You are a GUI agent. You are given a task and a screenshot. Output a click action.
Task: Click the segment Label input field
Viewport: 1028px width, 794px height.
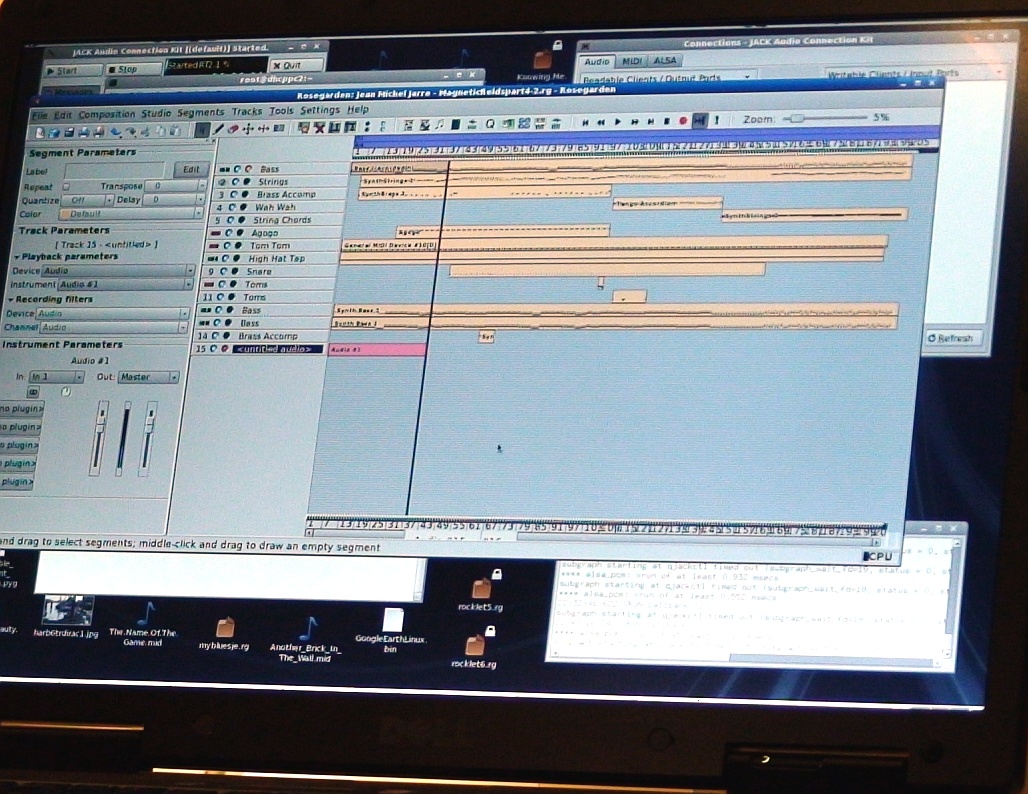click(115, 170)
